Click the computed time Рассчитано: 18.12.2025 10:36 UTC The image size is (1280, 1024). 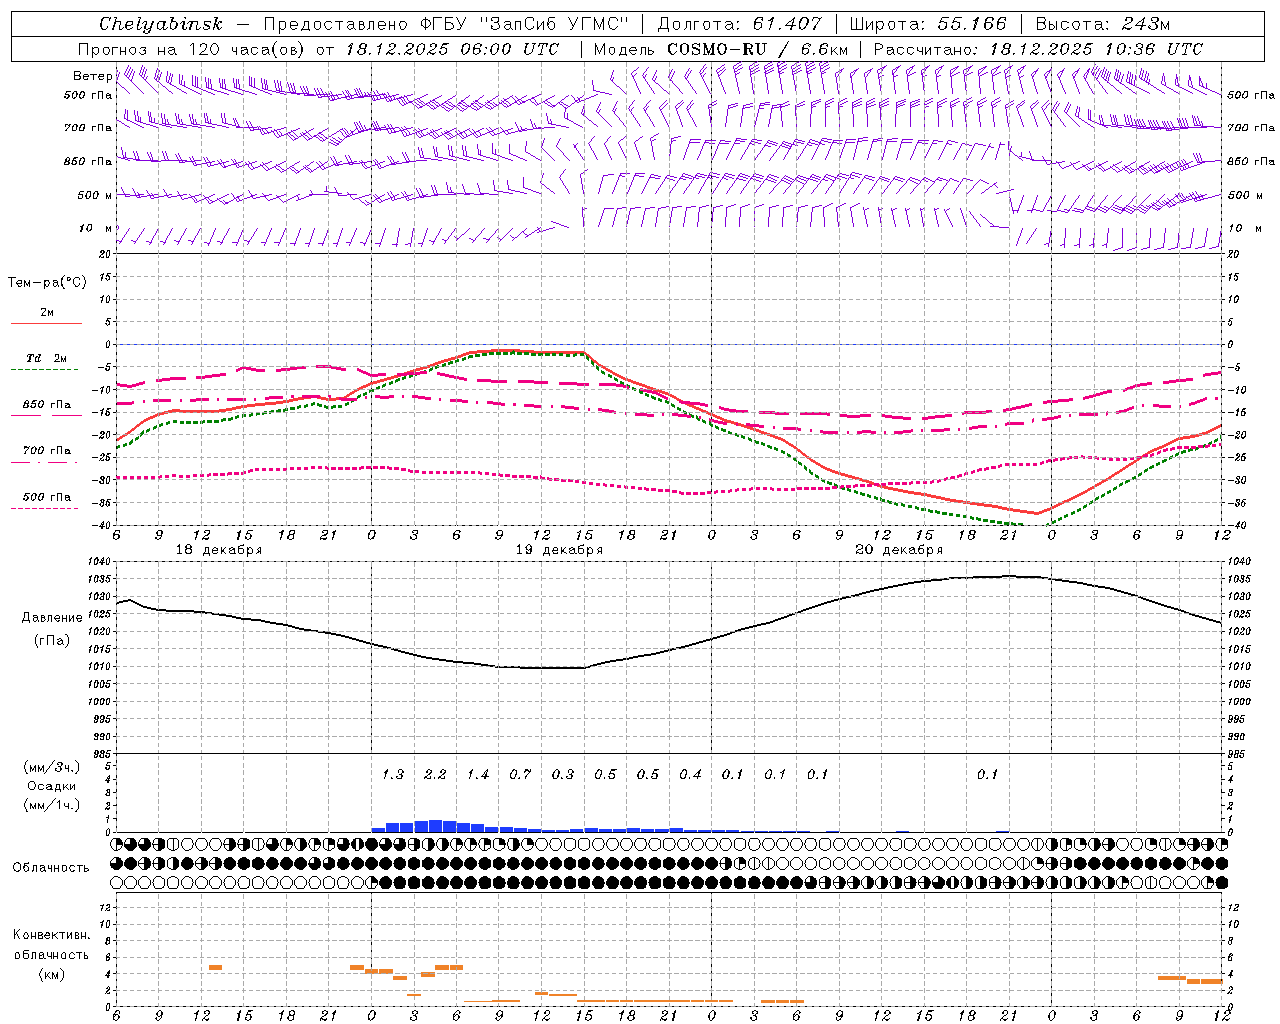[x=1038, y=49]
